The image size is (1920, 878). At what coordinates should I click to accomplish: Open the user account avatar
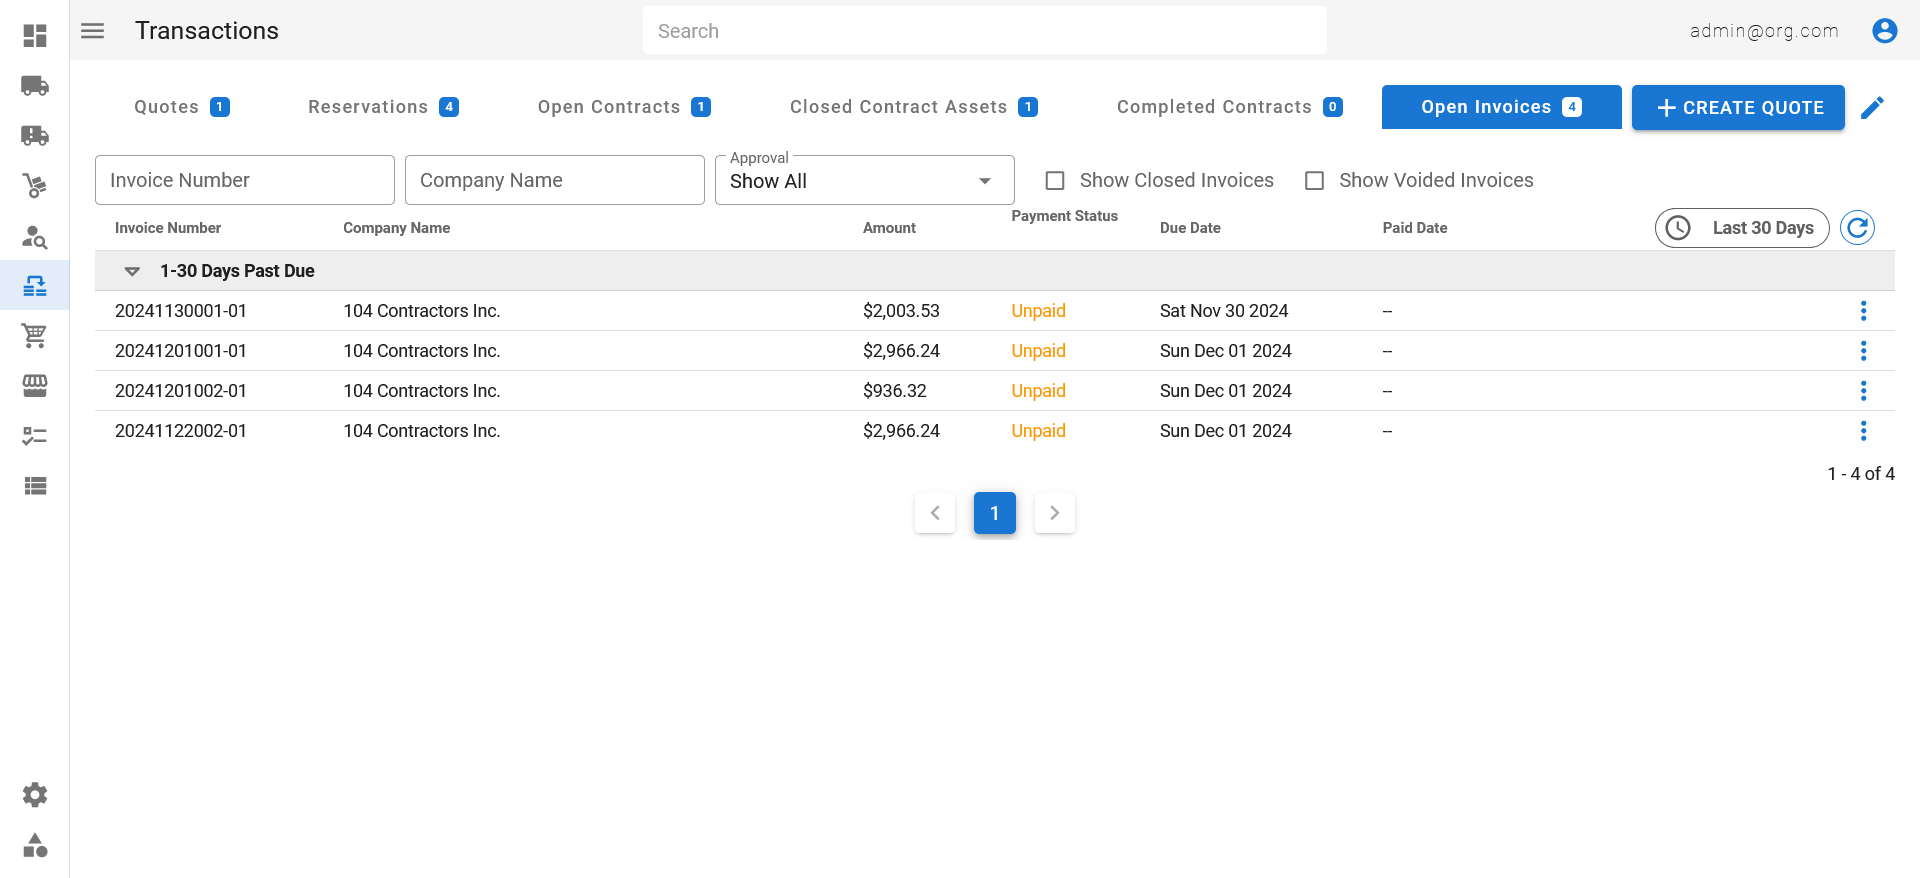click(1885, 31)
